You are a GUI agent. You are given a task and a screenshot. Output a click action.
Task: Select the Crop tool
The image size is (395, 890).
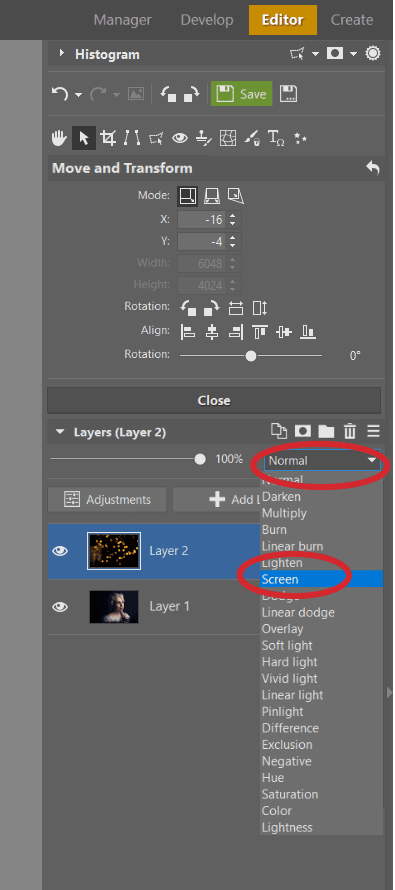(108, 138)
